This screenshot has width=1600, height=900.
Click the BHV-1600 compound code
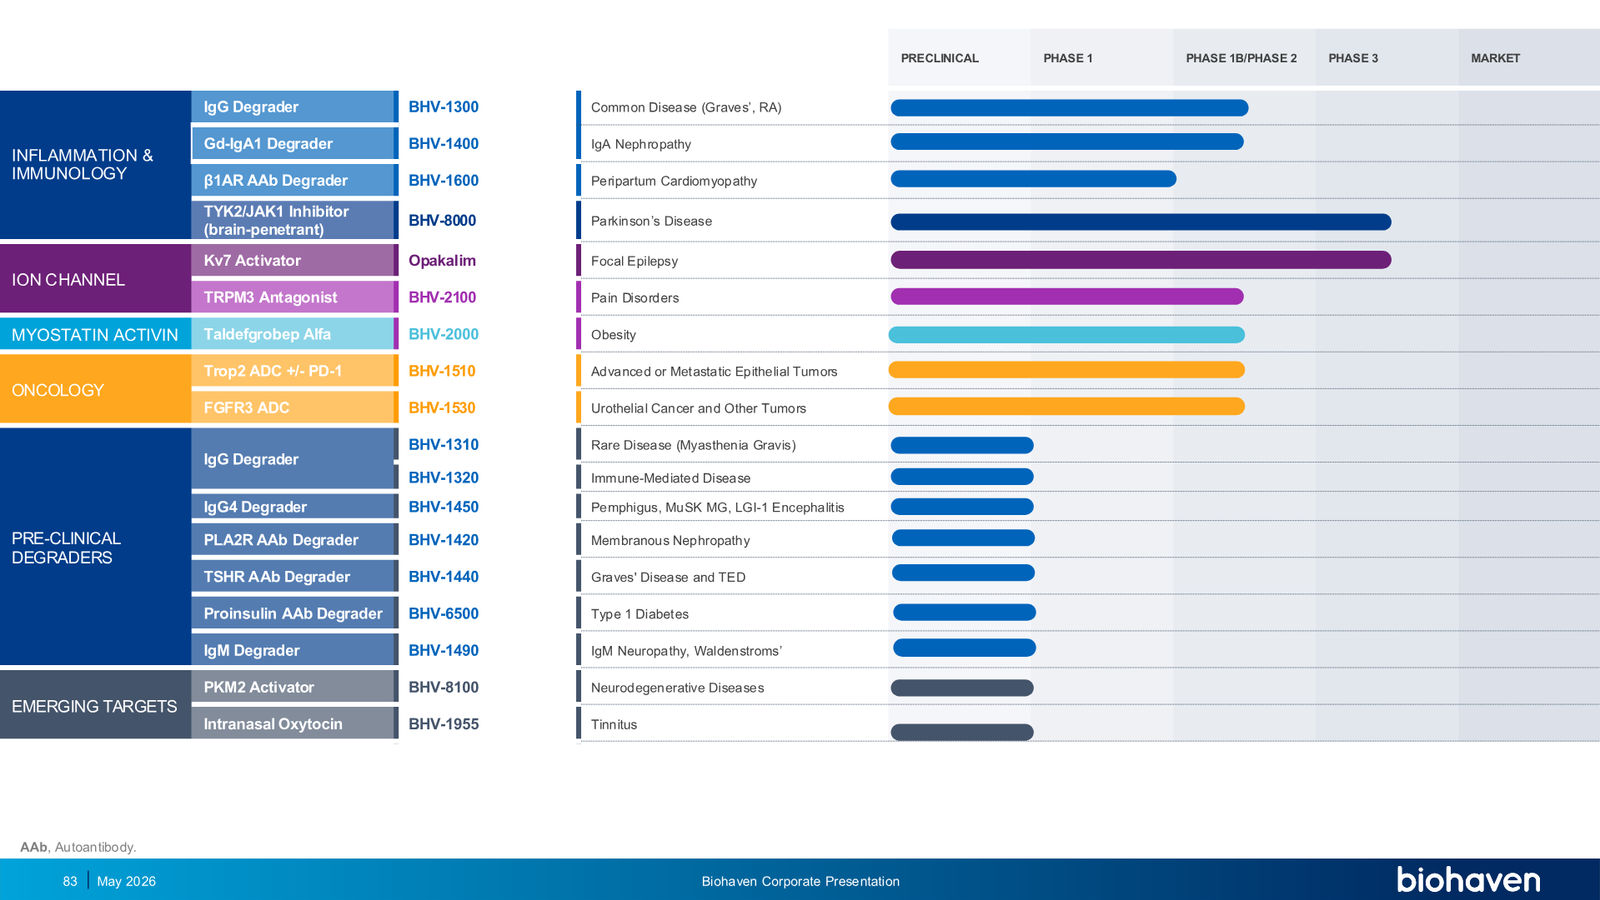pyautogui.click(x=443, y=181)
